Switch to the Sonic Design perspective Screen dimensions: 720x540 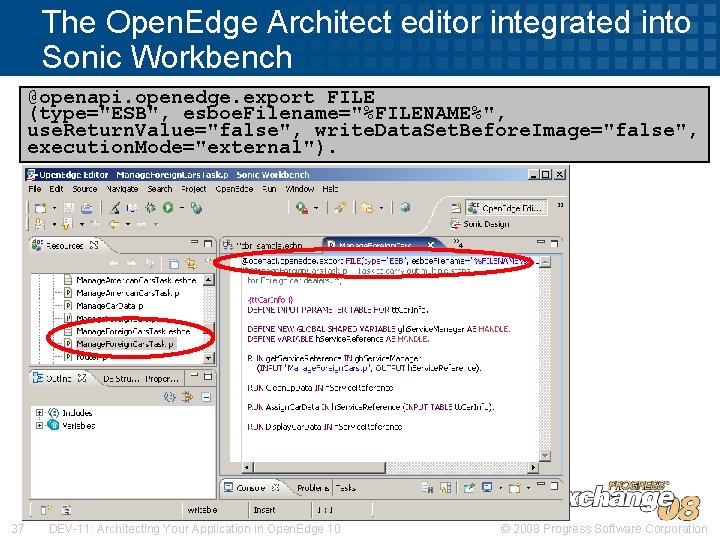tap(481, 224)
